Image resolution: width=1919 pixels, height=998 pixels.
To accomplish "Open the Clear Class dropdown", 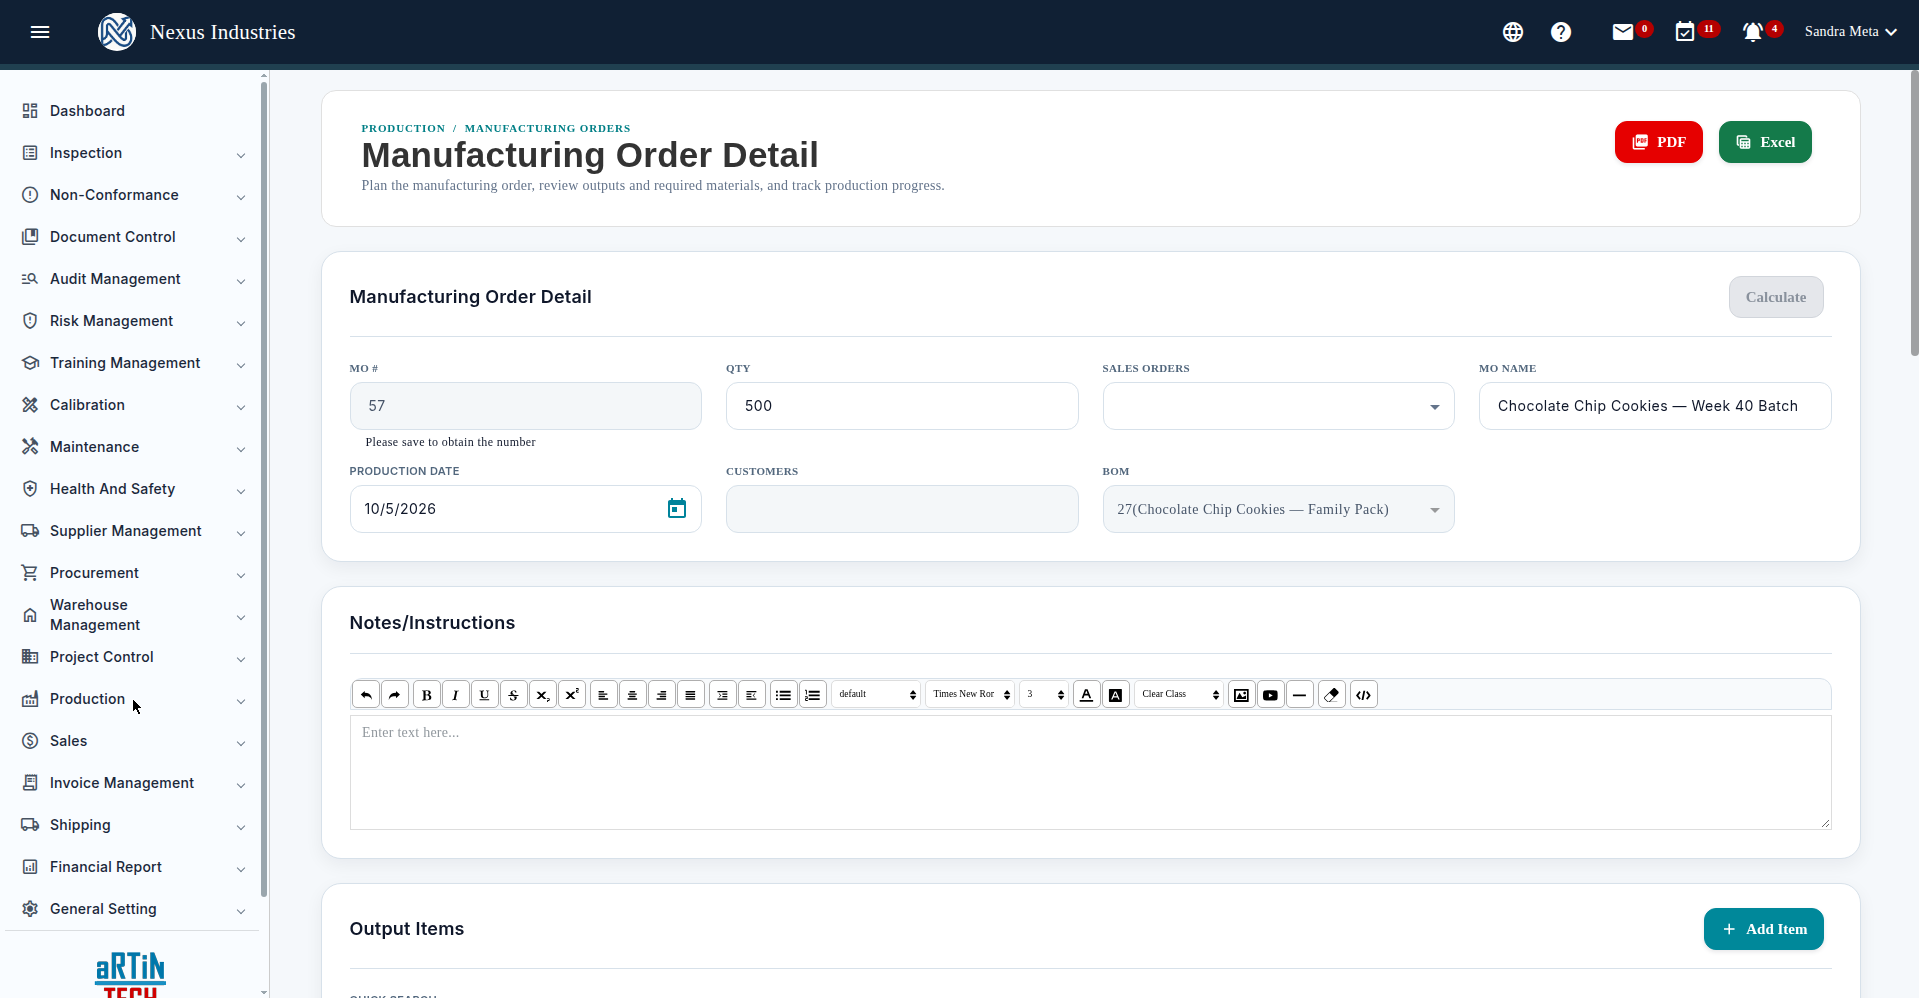I will [x=1180, y=695].
